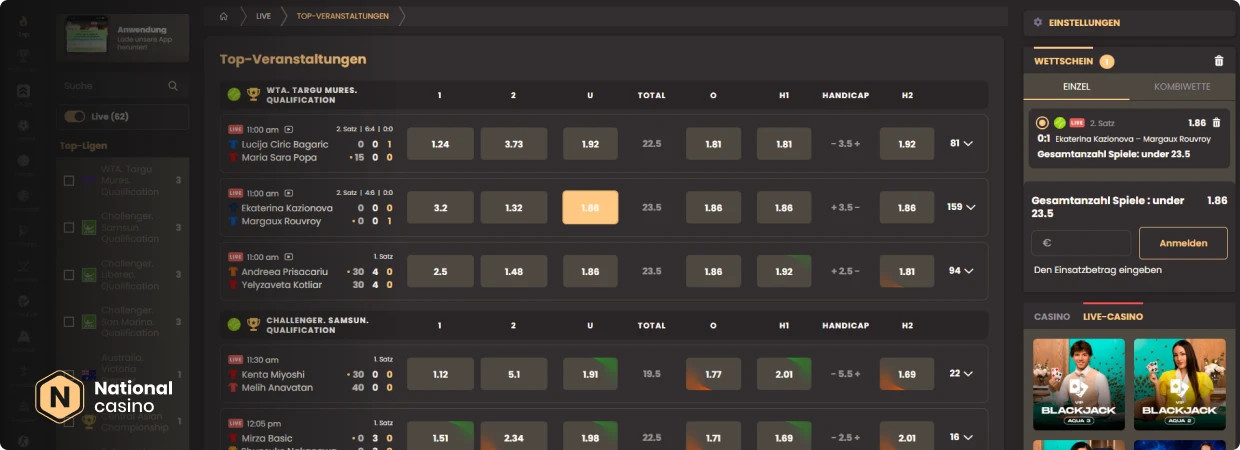Click the trophy icon beside WTA Targu Mures
Viewport: 1240px width, 450px height.
[x=254, y=95]
